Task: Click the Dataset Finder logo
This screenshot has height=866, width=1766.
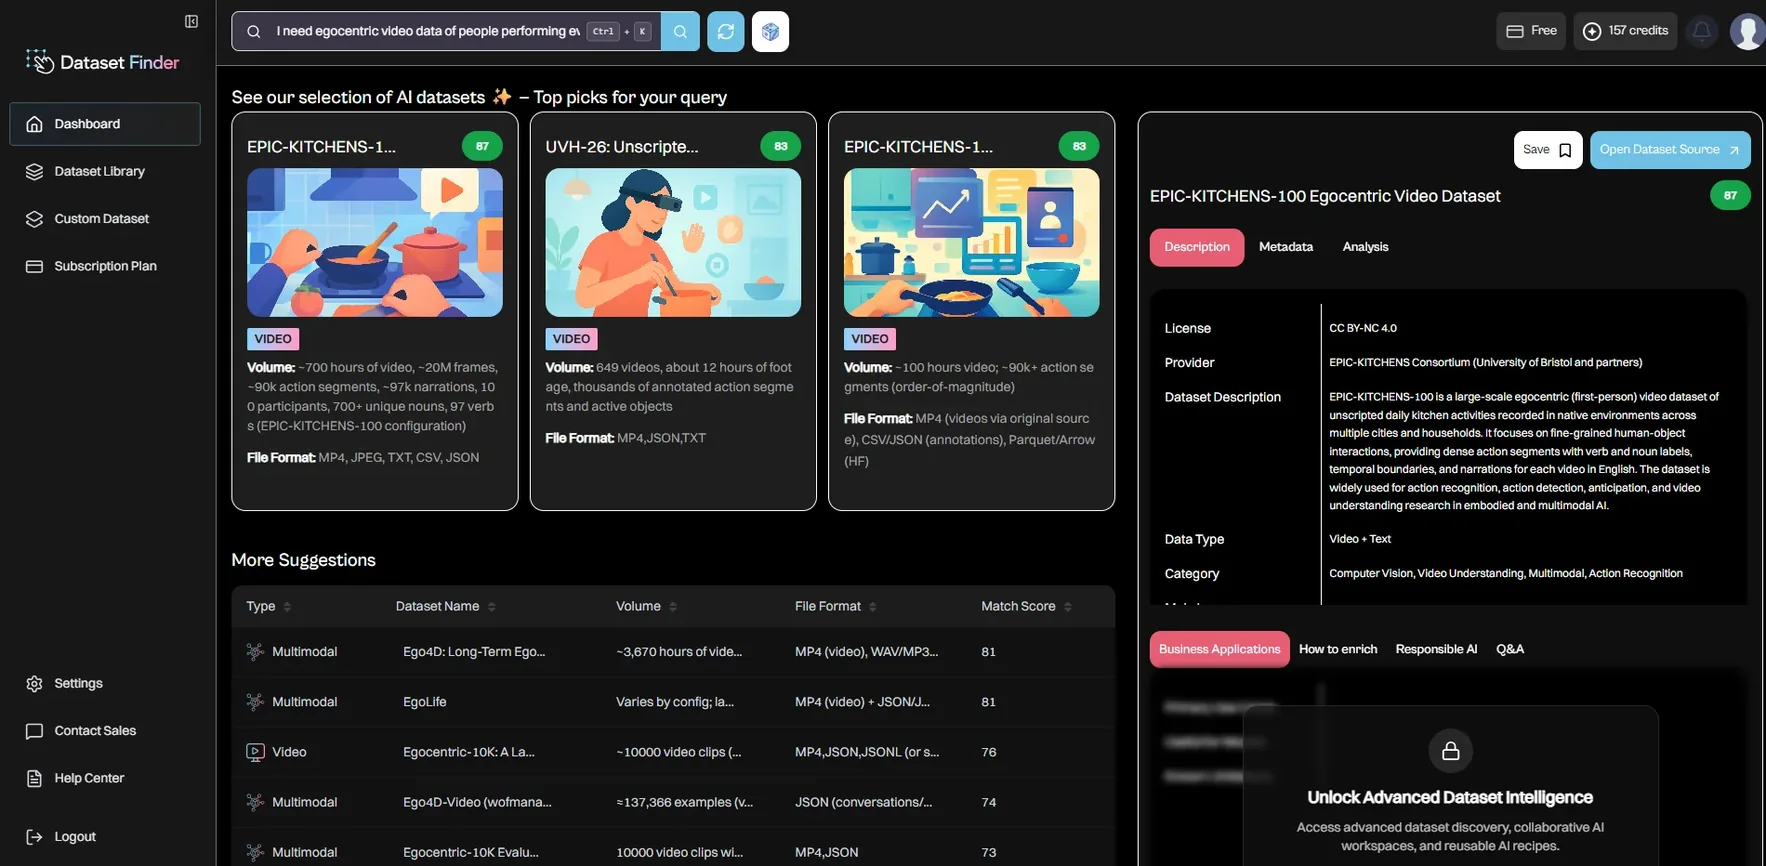Action: pyautogui.click(x=103, y=62)
